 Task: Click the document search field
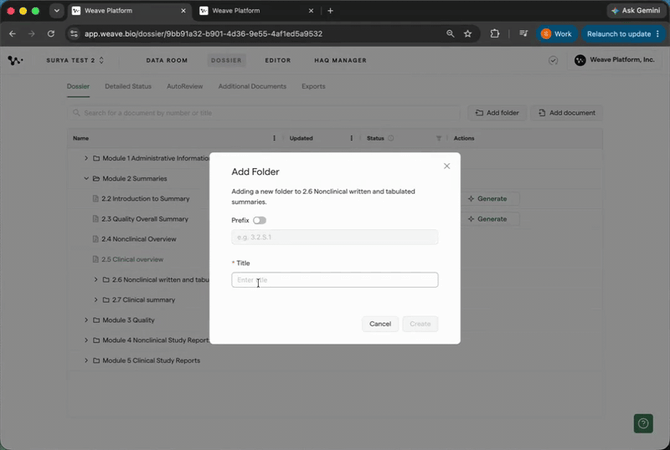click(x=264, y=113)
